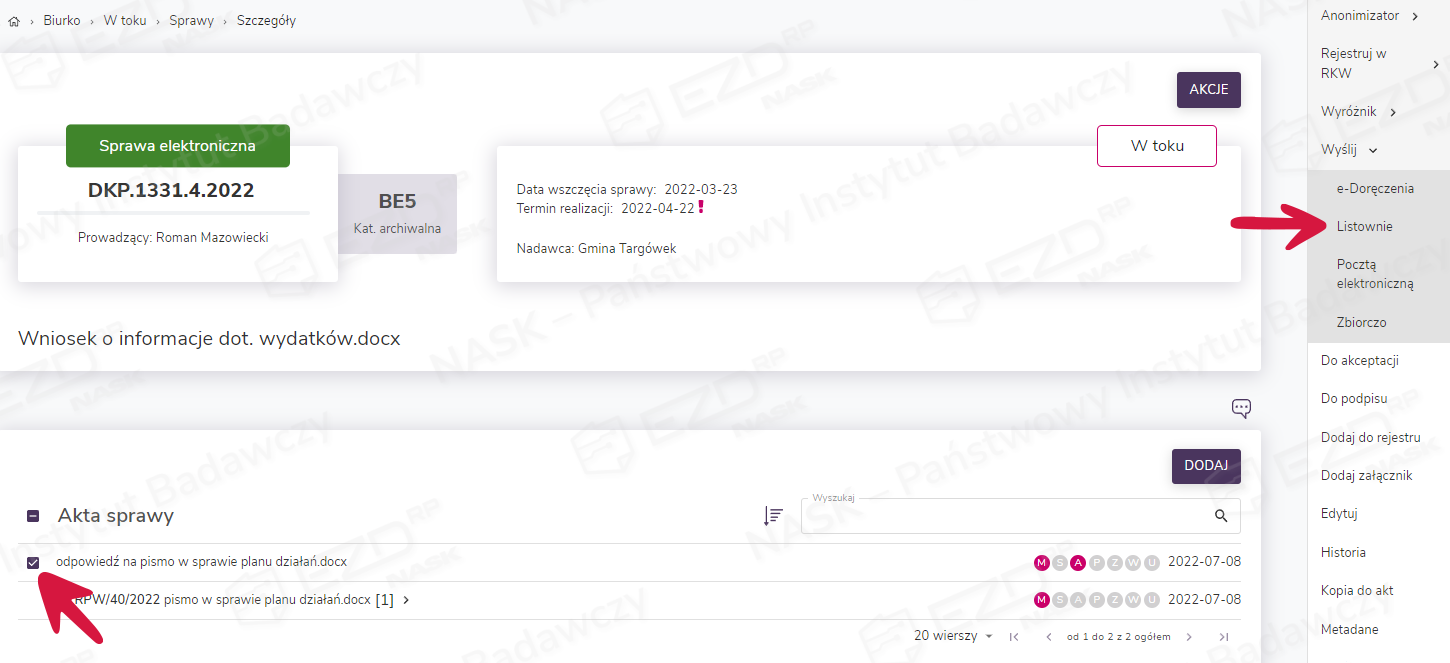Open the comments speech bubble icon
This screenshot has height=663, width=1450.
pyautogui.click(x=1241, y=408)
